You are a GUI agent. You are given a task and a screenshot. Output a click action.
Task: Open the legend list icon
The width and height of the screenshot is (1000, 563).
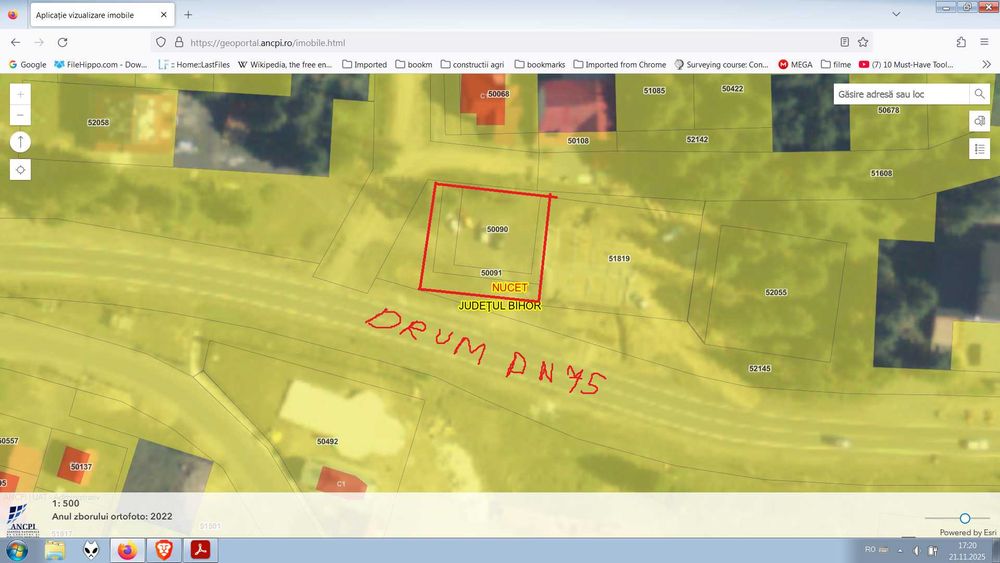coord(979,149)
